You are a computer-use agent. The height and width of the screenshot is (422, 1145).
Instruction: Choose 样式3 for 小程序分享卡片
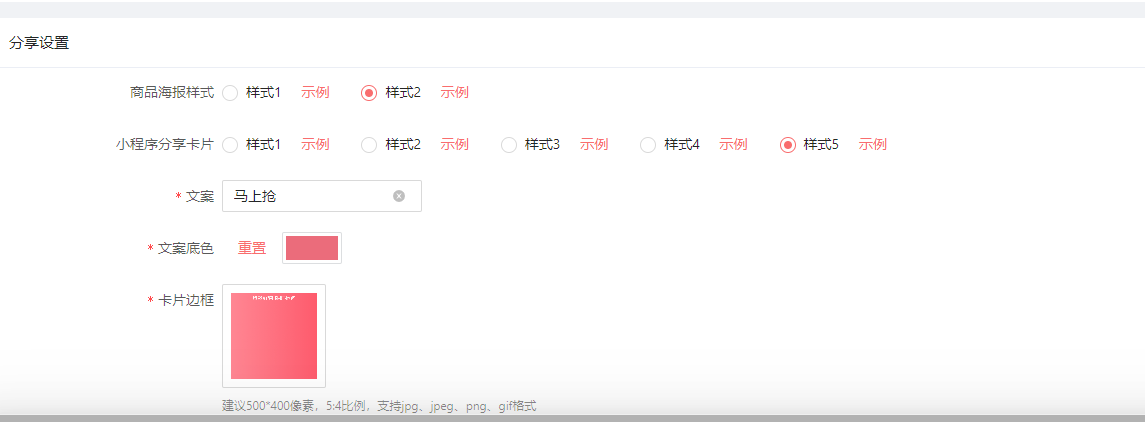(509, 145)
